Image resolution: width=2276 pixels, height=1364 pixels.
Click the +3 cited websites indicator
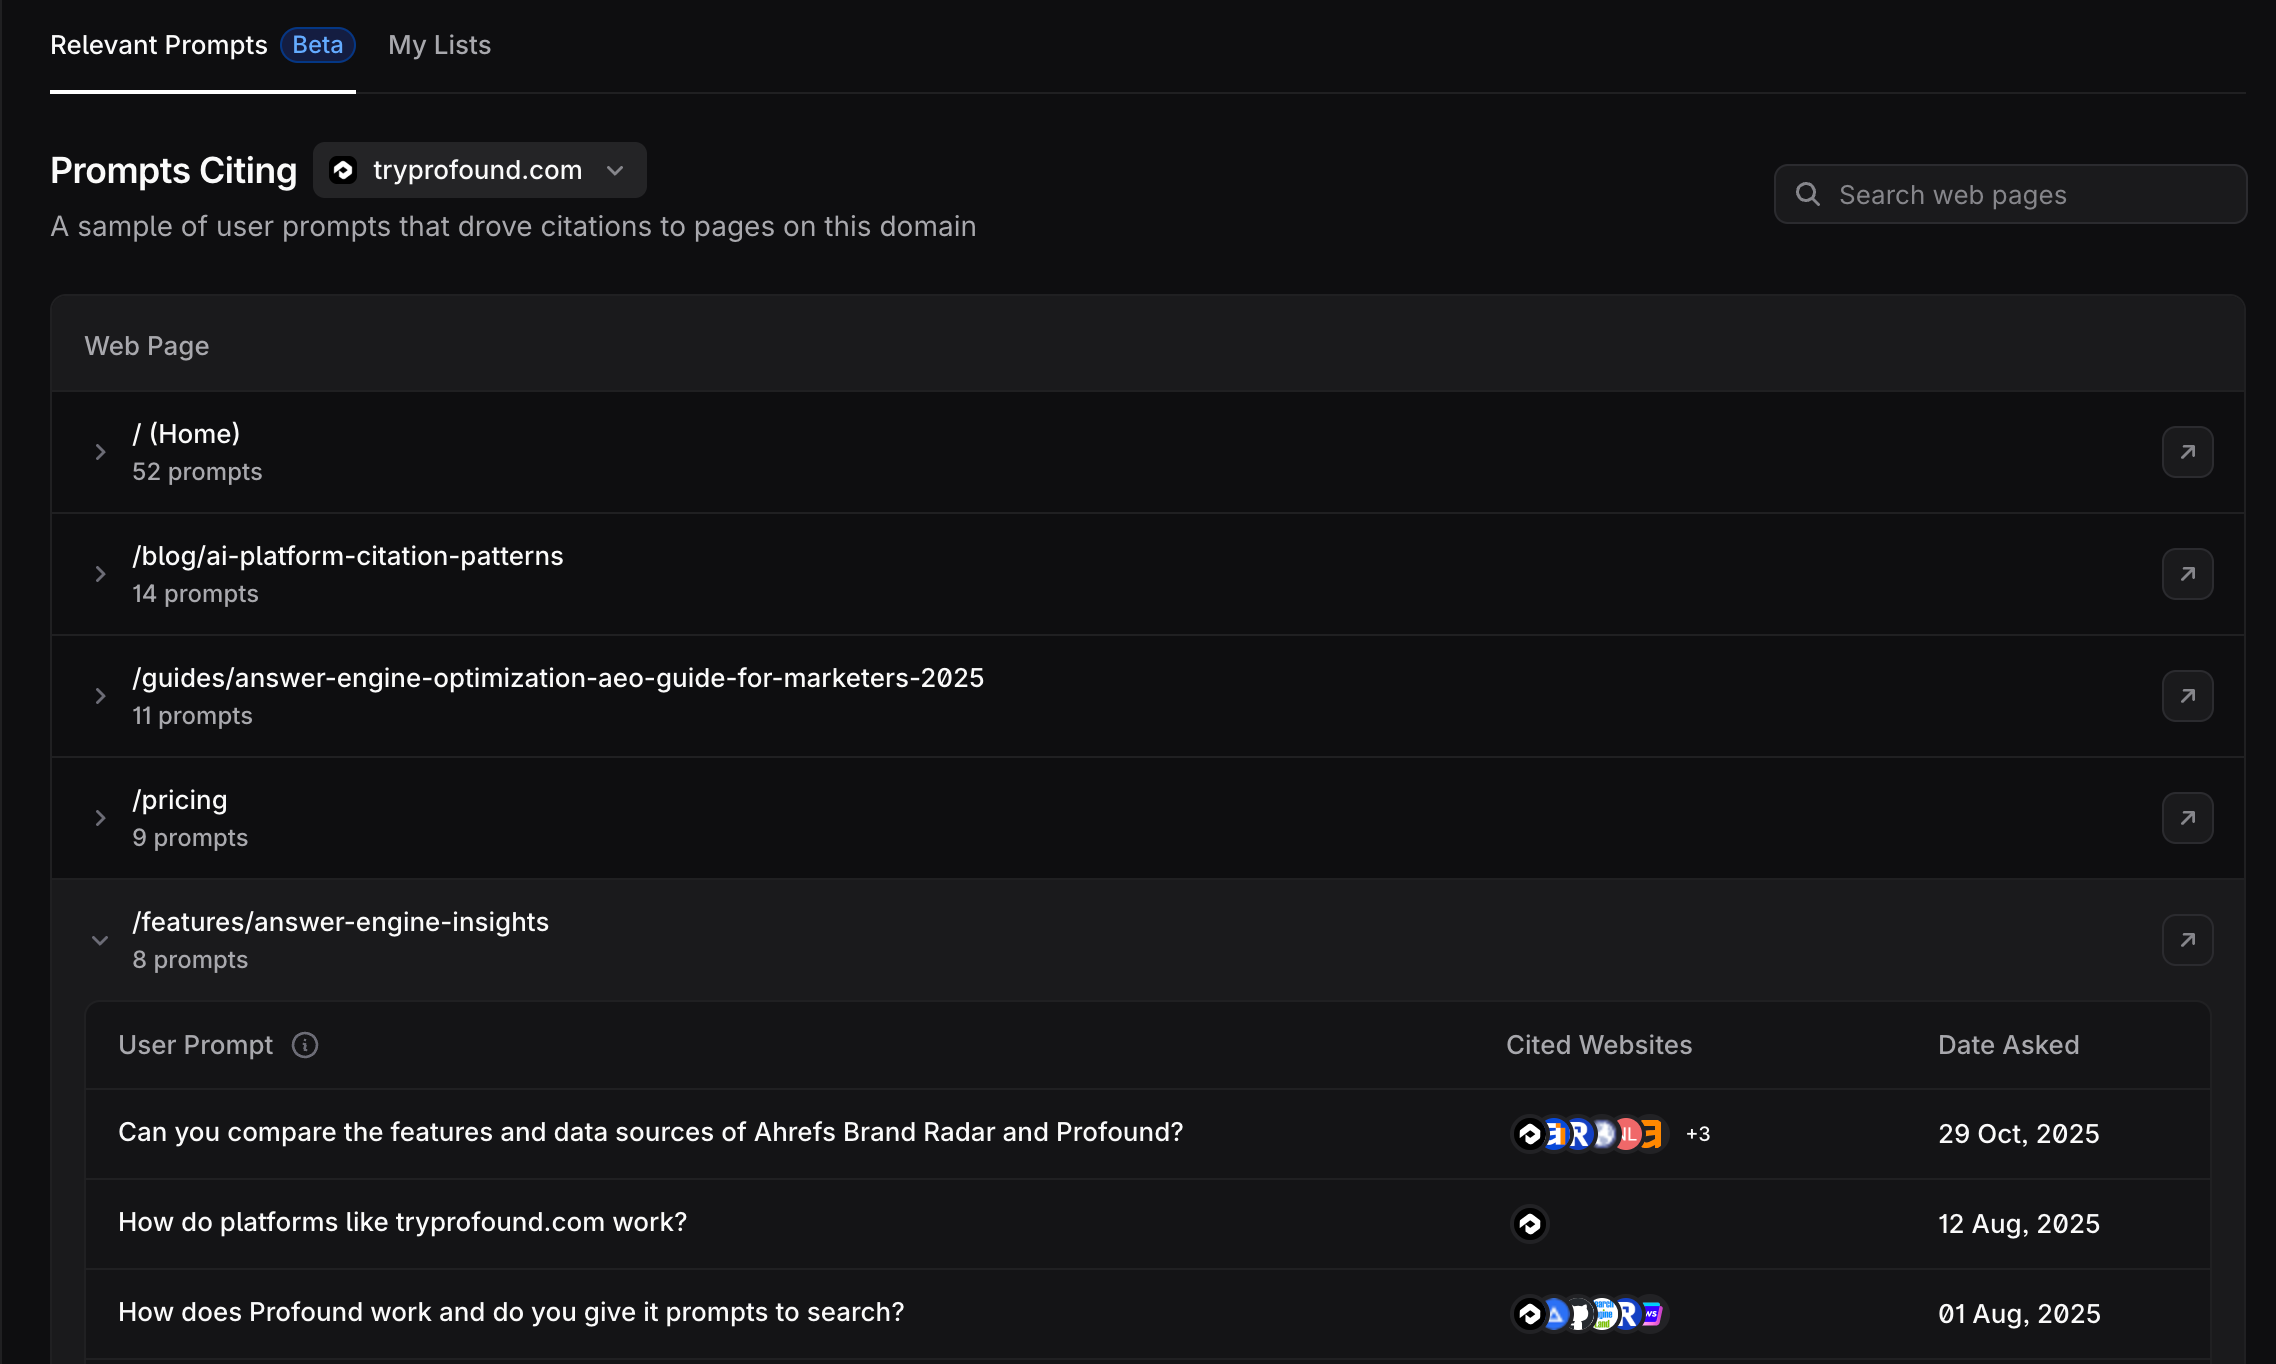point(1698,1134)
